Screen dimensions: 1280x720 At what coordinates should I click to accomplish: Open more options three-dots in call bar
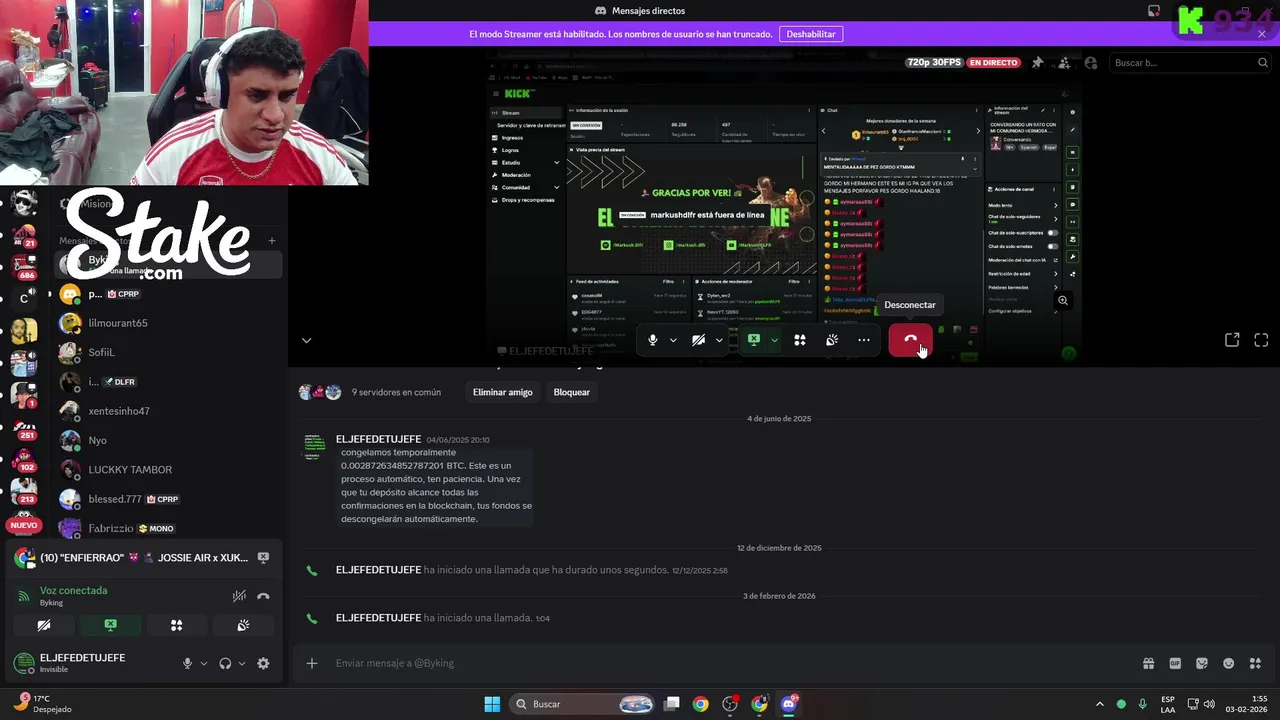864,340
